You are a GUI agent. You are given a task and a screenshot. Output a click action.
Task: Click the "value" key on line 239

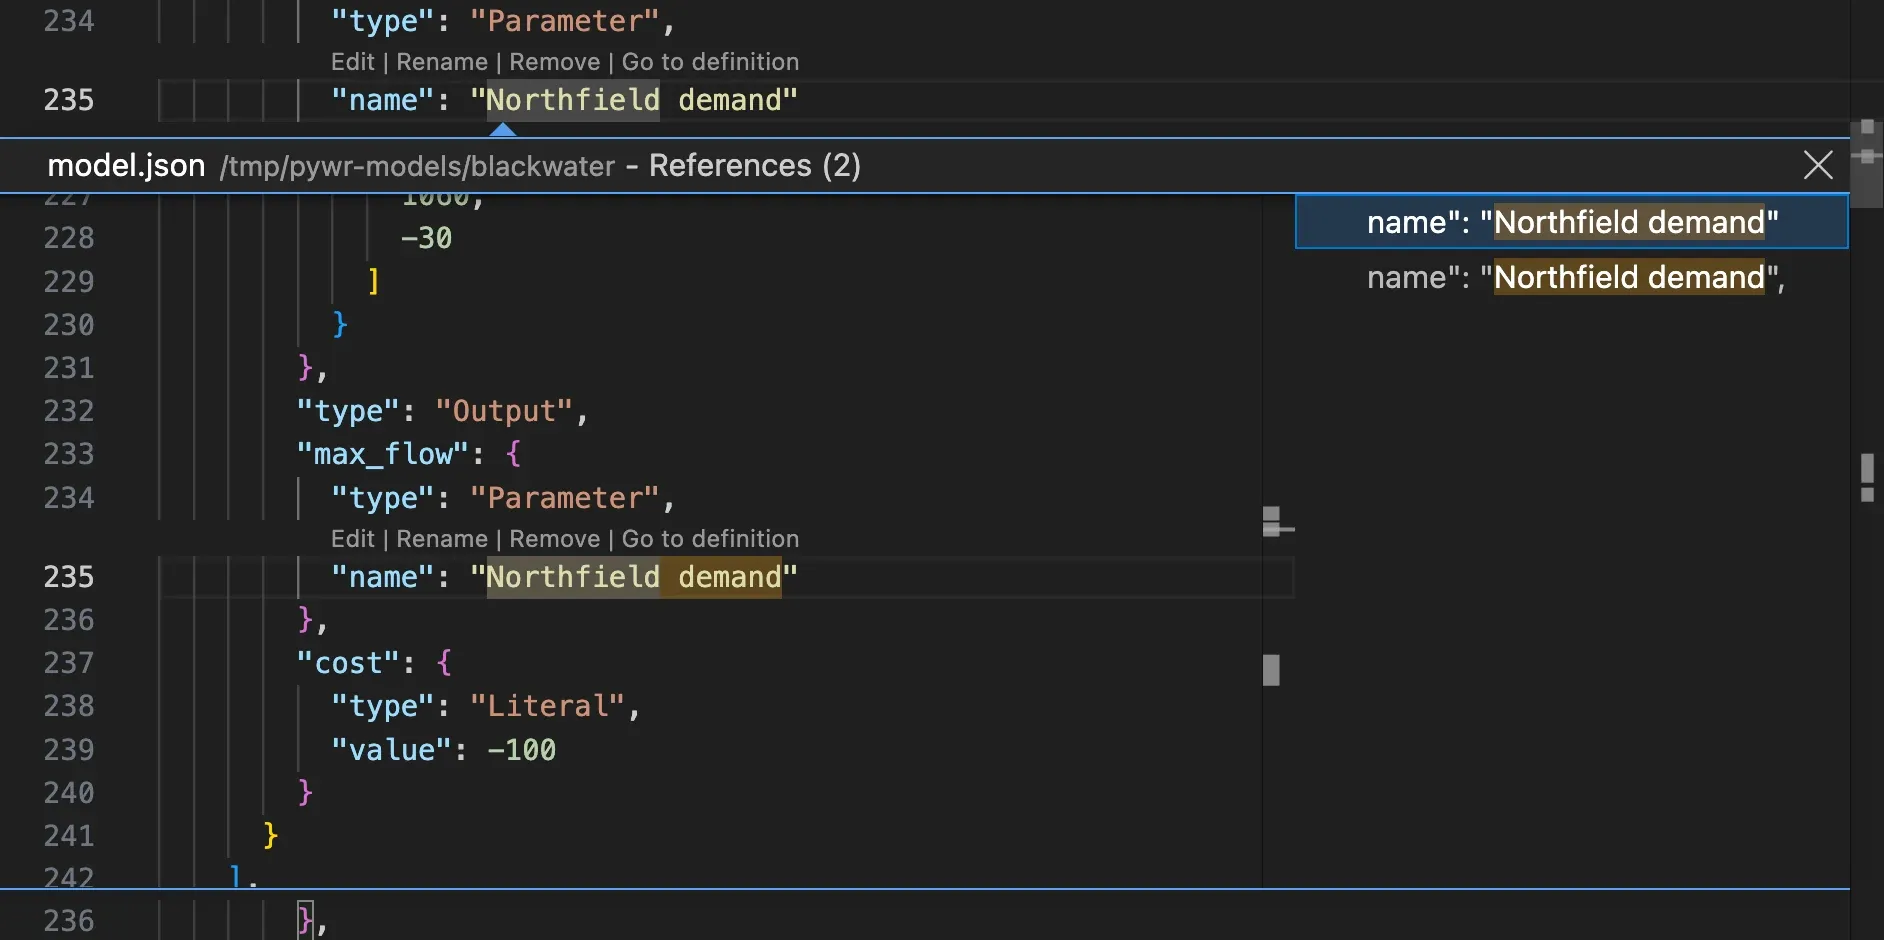click(x=392, y=750)
